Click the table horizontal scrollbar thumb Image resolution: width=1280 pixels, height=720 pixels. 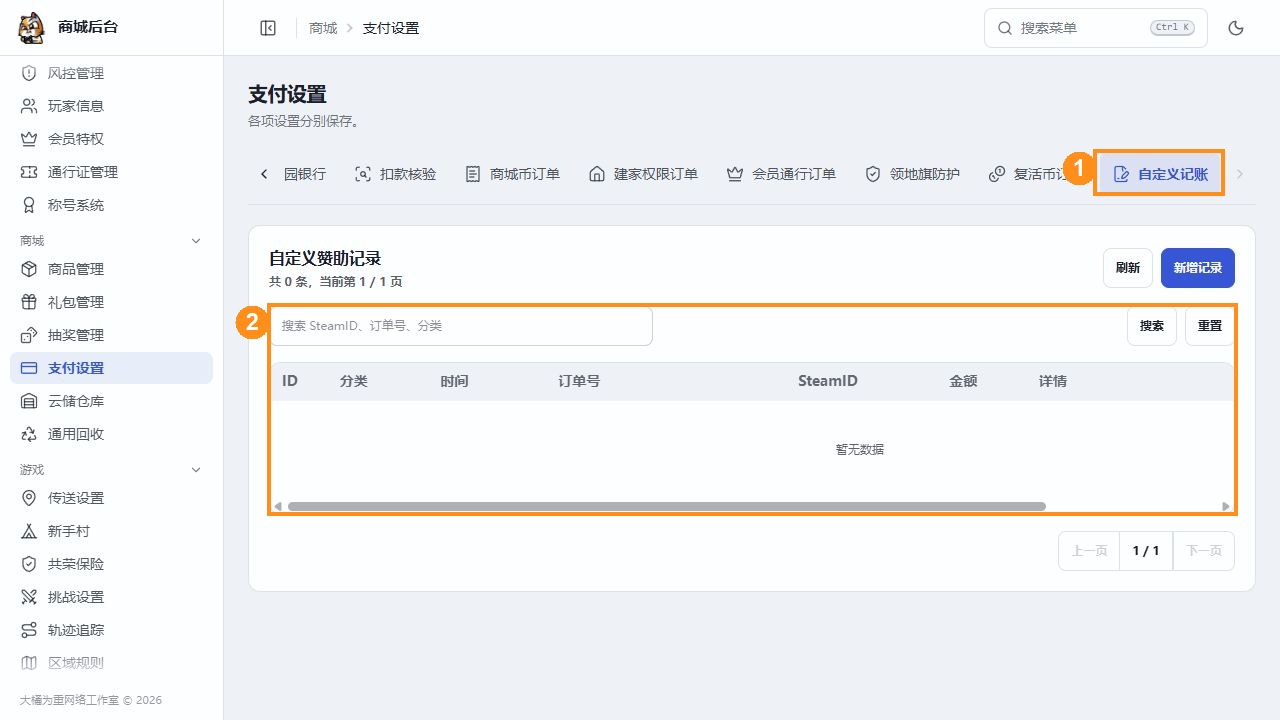coord(667,506)
